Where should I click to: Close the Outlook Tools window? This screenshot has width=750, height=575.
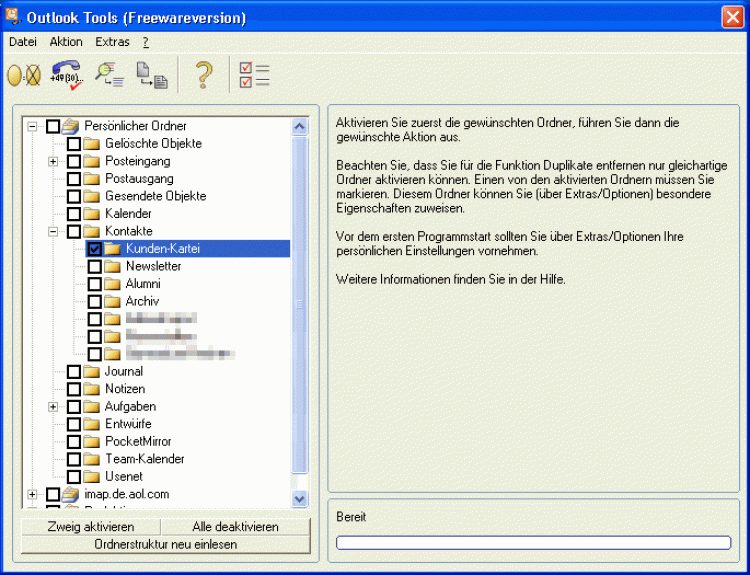(733, 18)
